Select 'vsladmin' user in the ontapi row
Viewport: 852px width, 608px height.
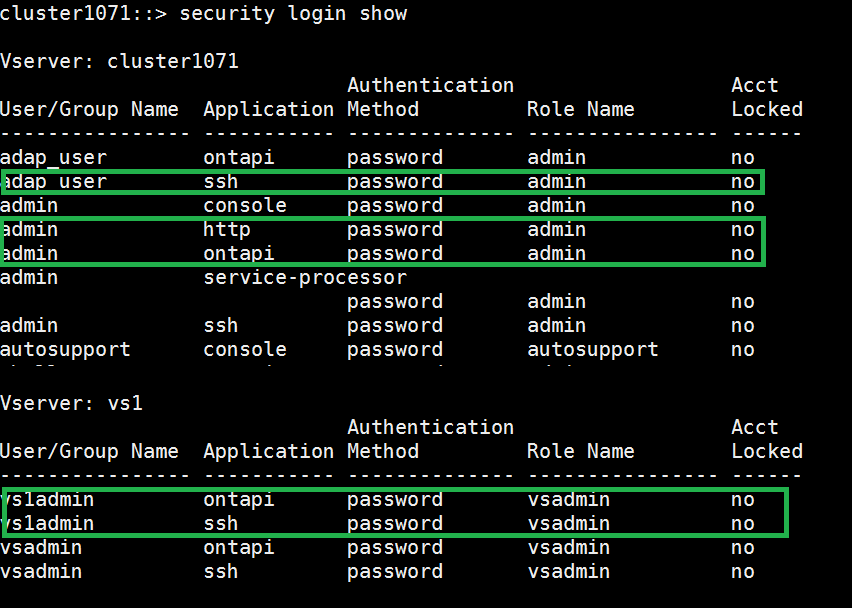[x=48, y=500]
